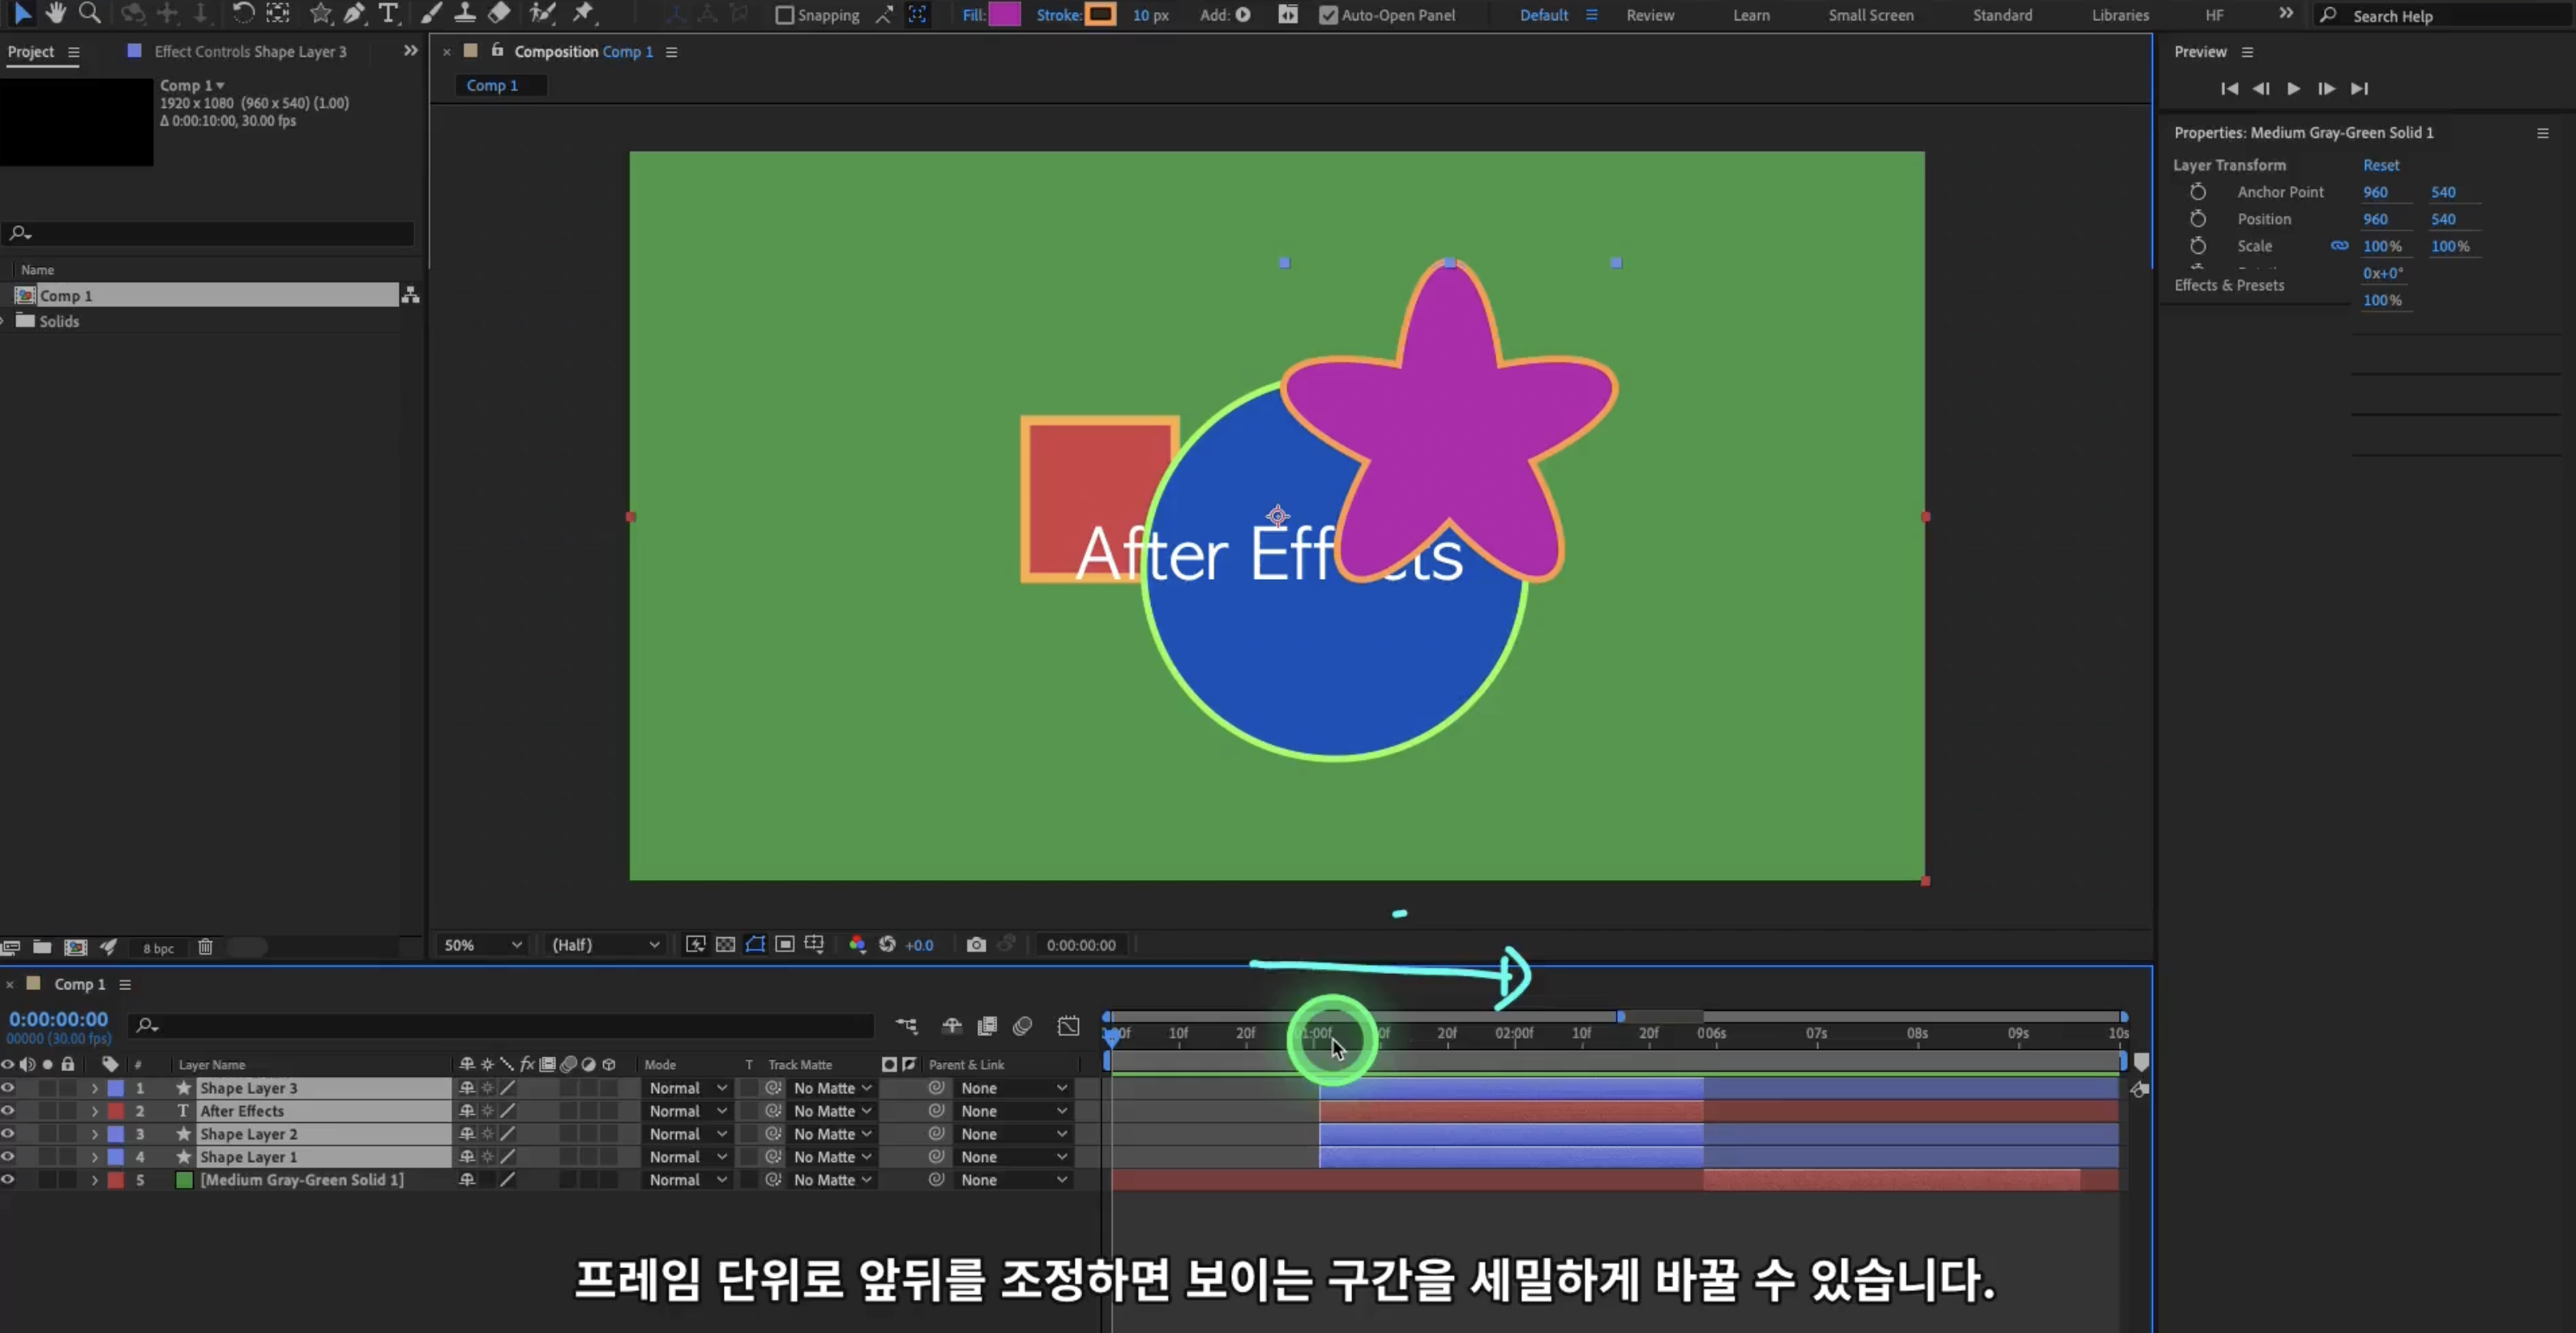Expand more workspaces with double chevron
2576x1333 pixels.
tap(2285, 14)
